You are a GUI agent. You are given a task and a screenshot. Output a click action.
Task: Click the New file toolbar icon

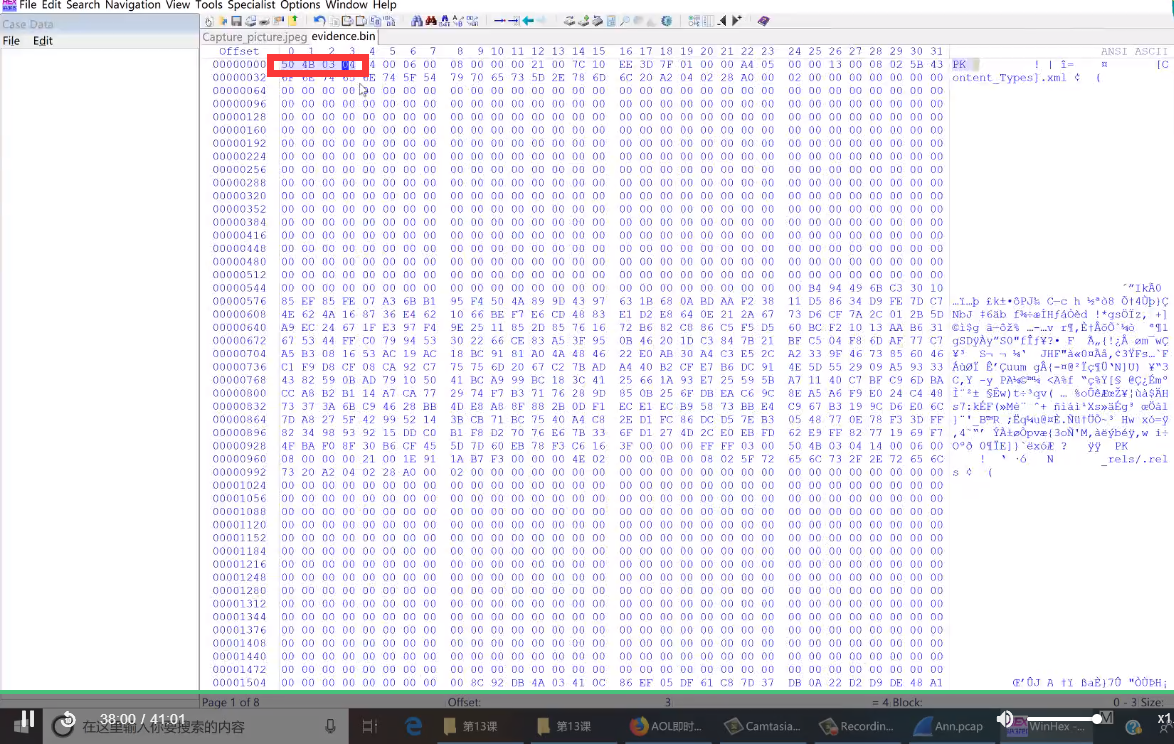tap(209, 21)
